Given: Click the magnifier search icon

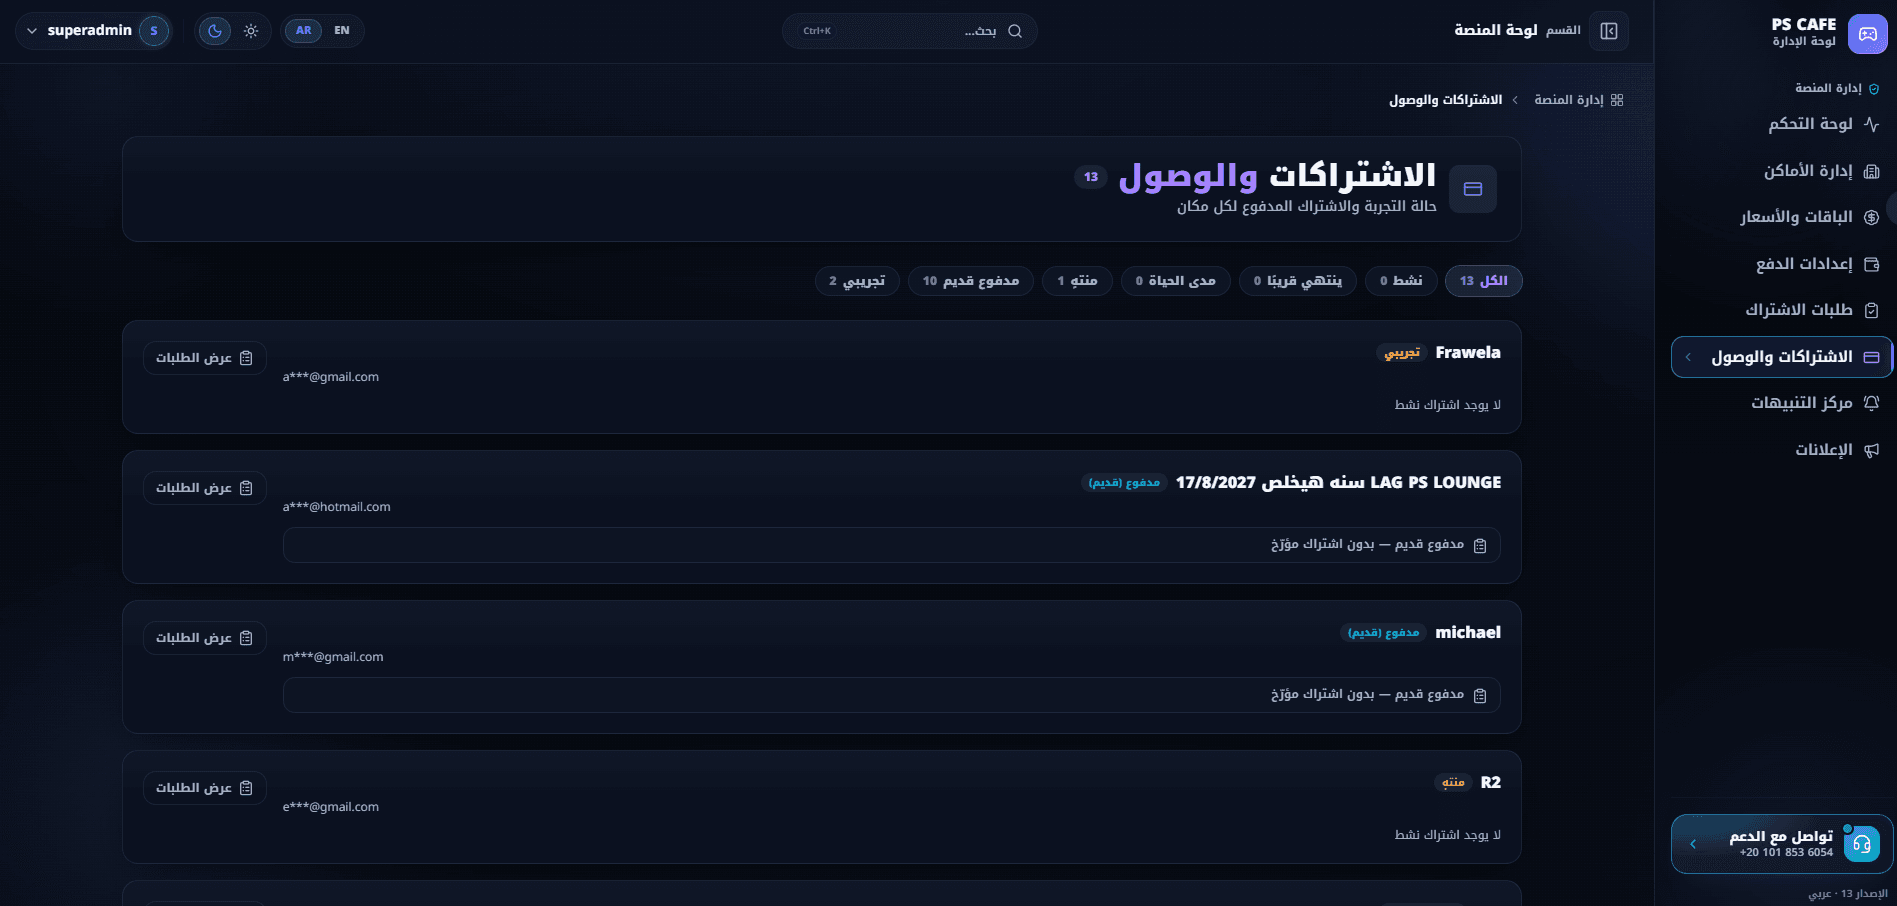Looking at the screenshot, I should (x=1015, y=31).
